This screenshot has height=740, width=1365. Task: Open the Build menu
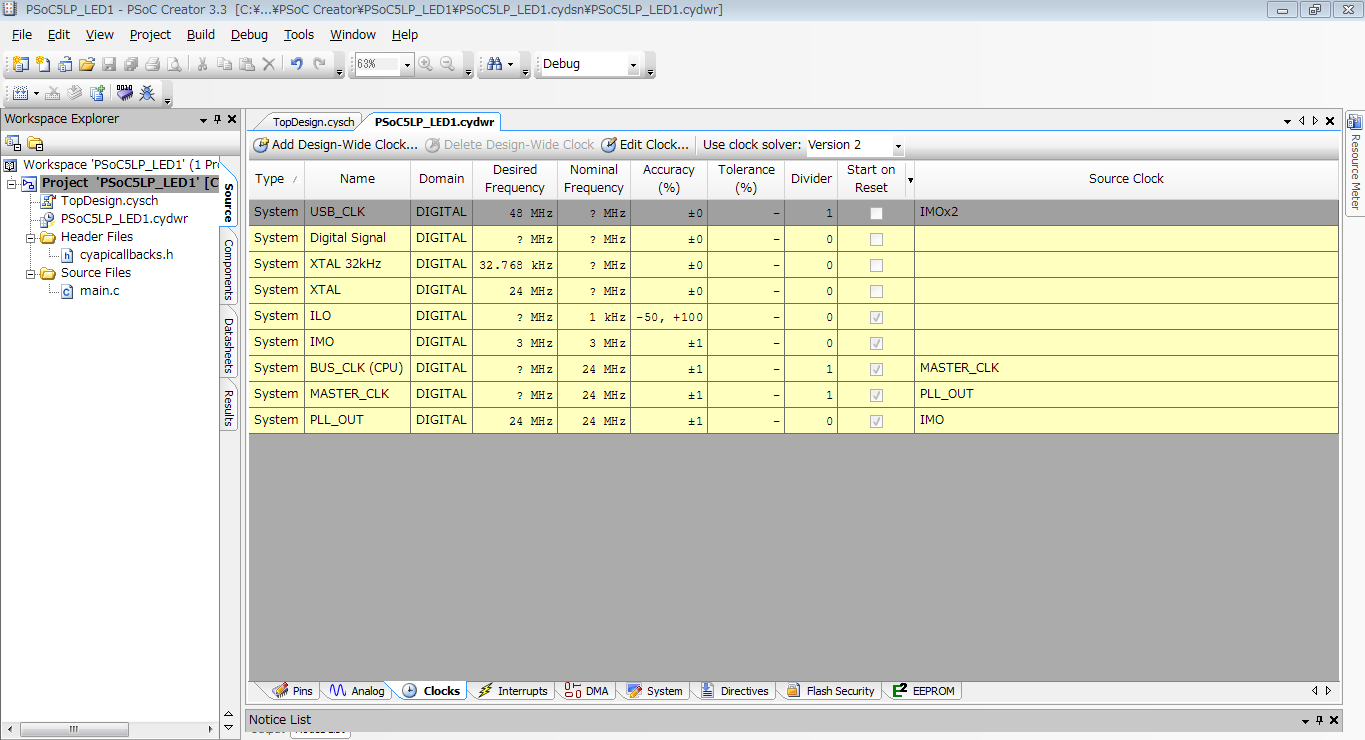tap(201, 34)
